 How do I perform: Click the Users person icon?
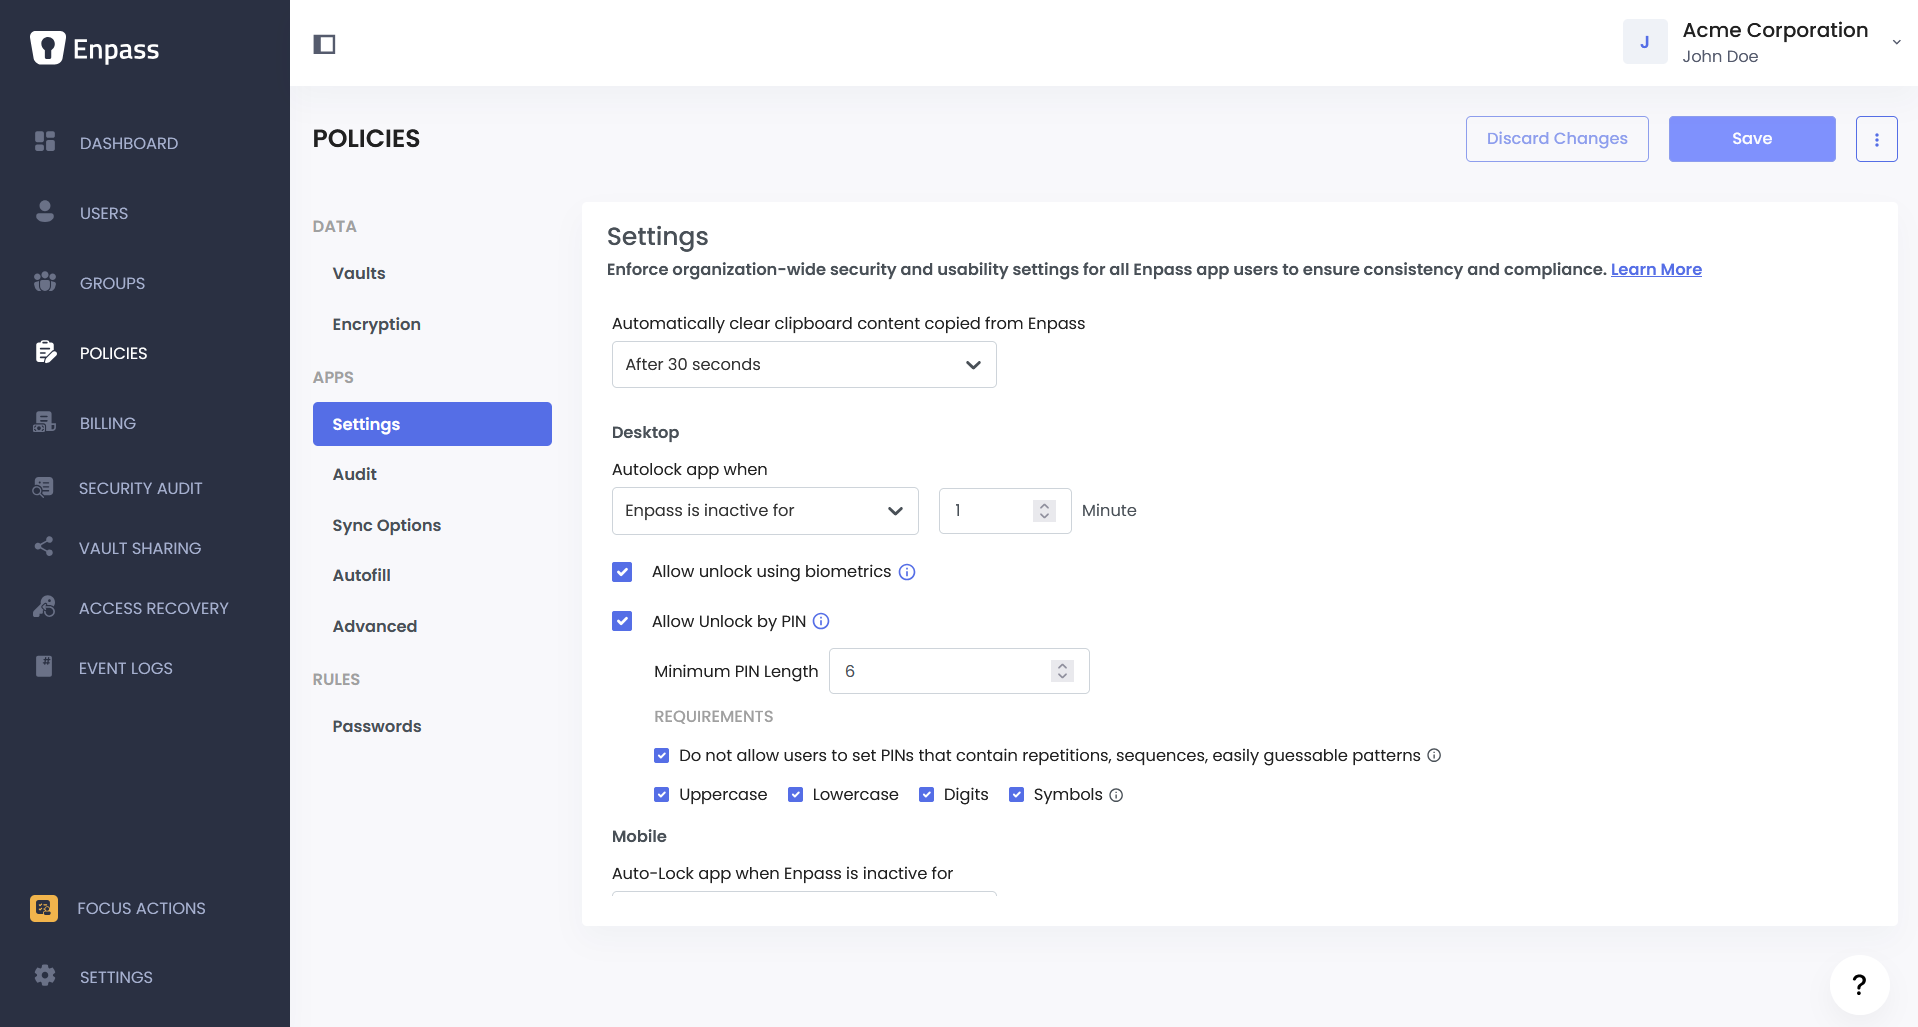(x=45, y=211)
